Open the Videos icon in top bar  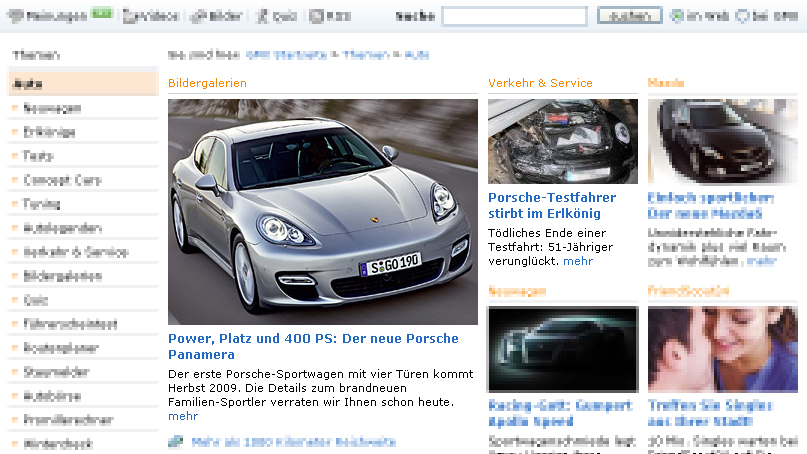tap(129, 16)
